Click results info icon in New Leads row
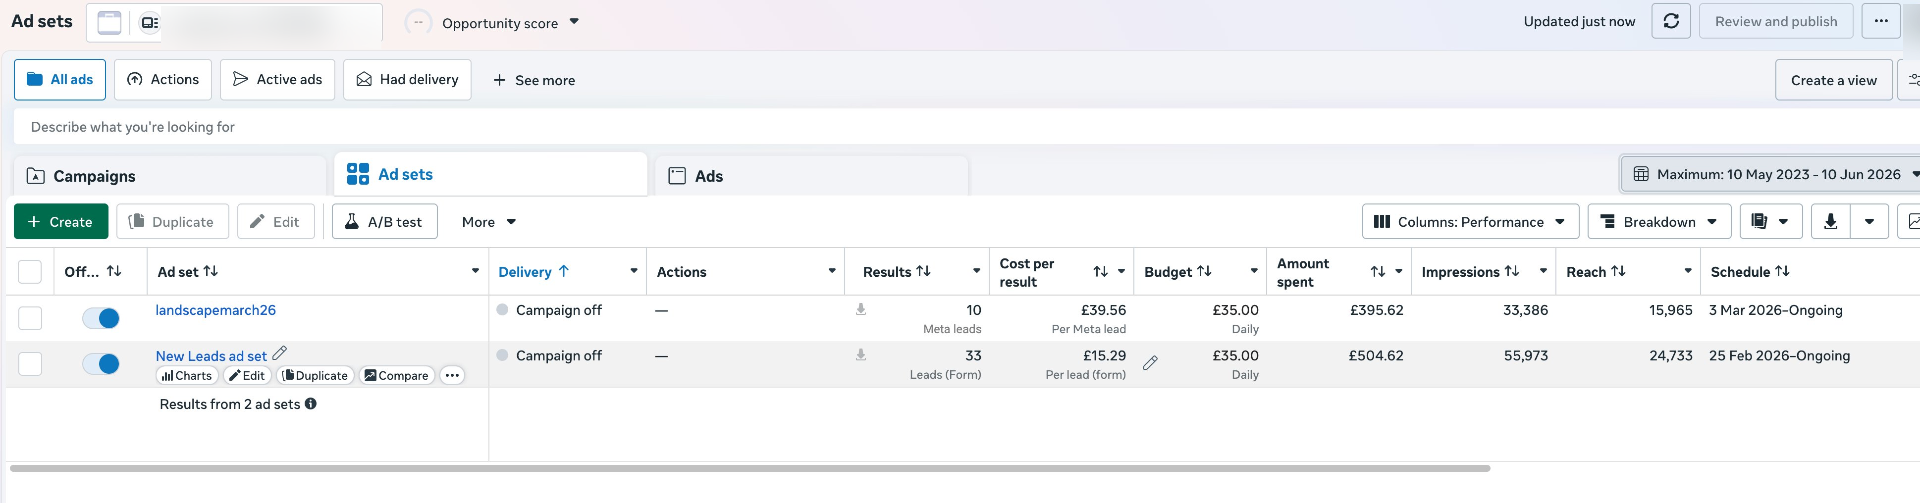 click(x=861, y=355)
